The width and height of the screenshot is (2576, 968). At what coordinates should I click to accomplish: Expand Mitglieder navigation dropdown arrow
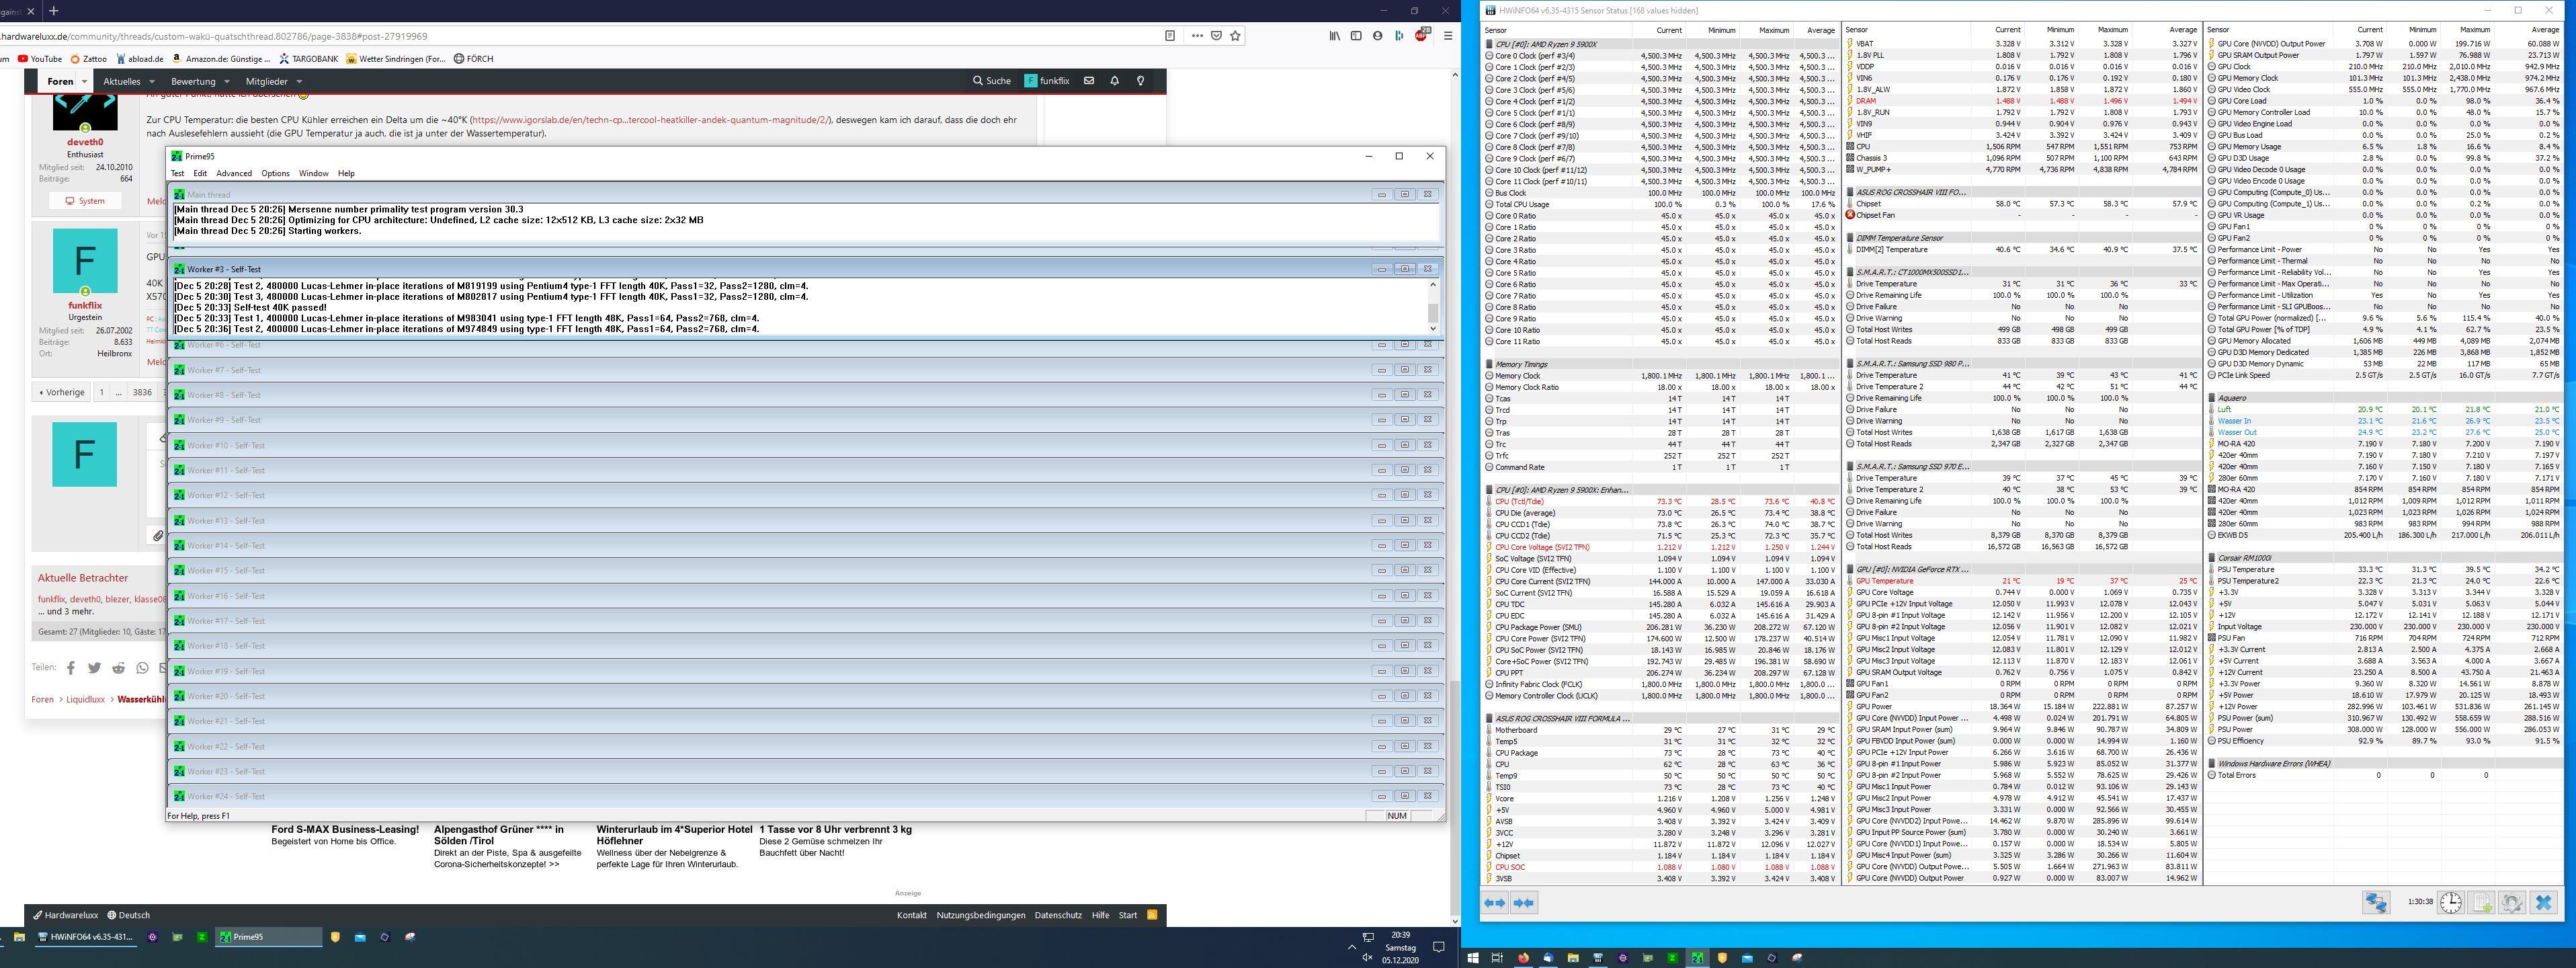tap(299, 82)
